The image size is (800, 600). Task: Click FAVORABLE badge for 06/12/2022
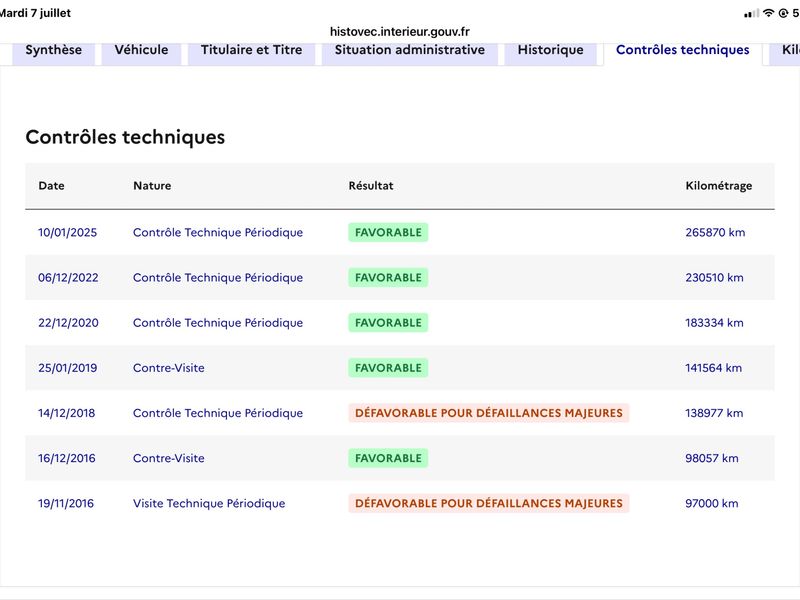(x=388, y=278)
